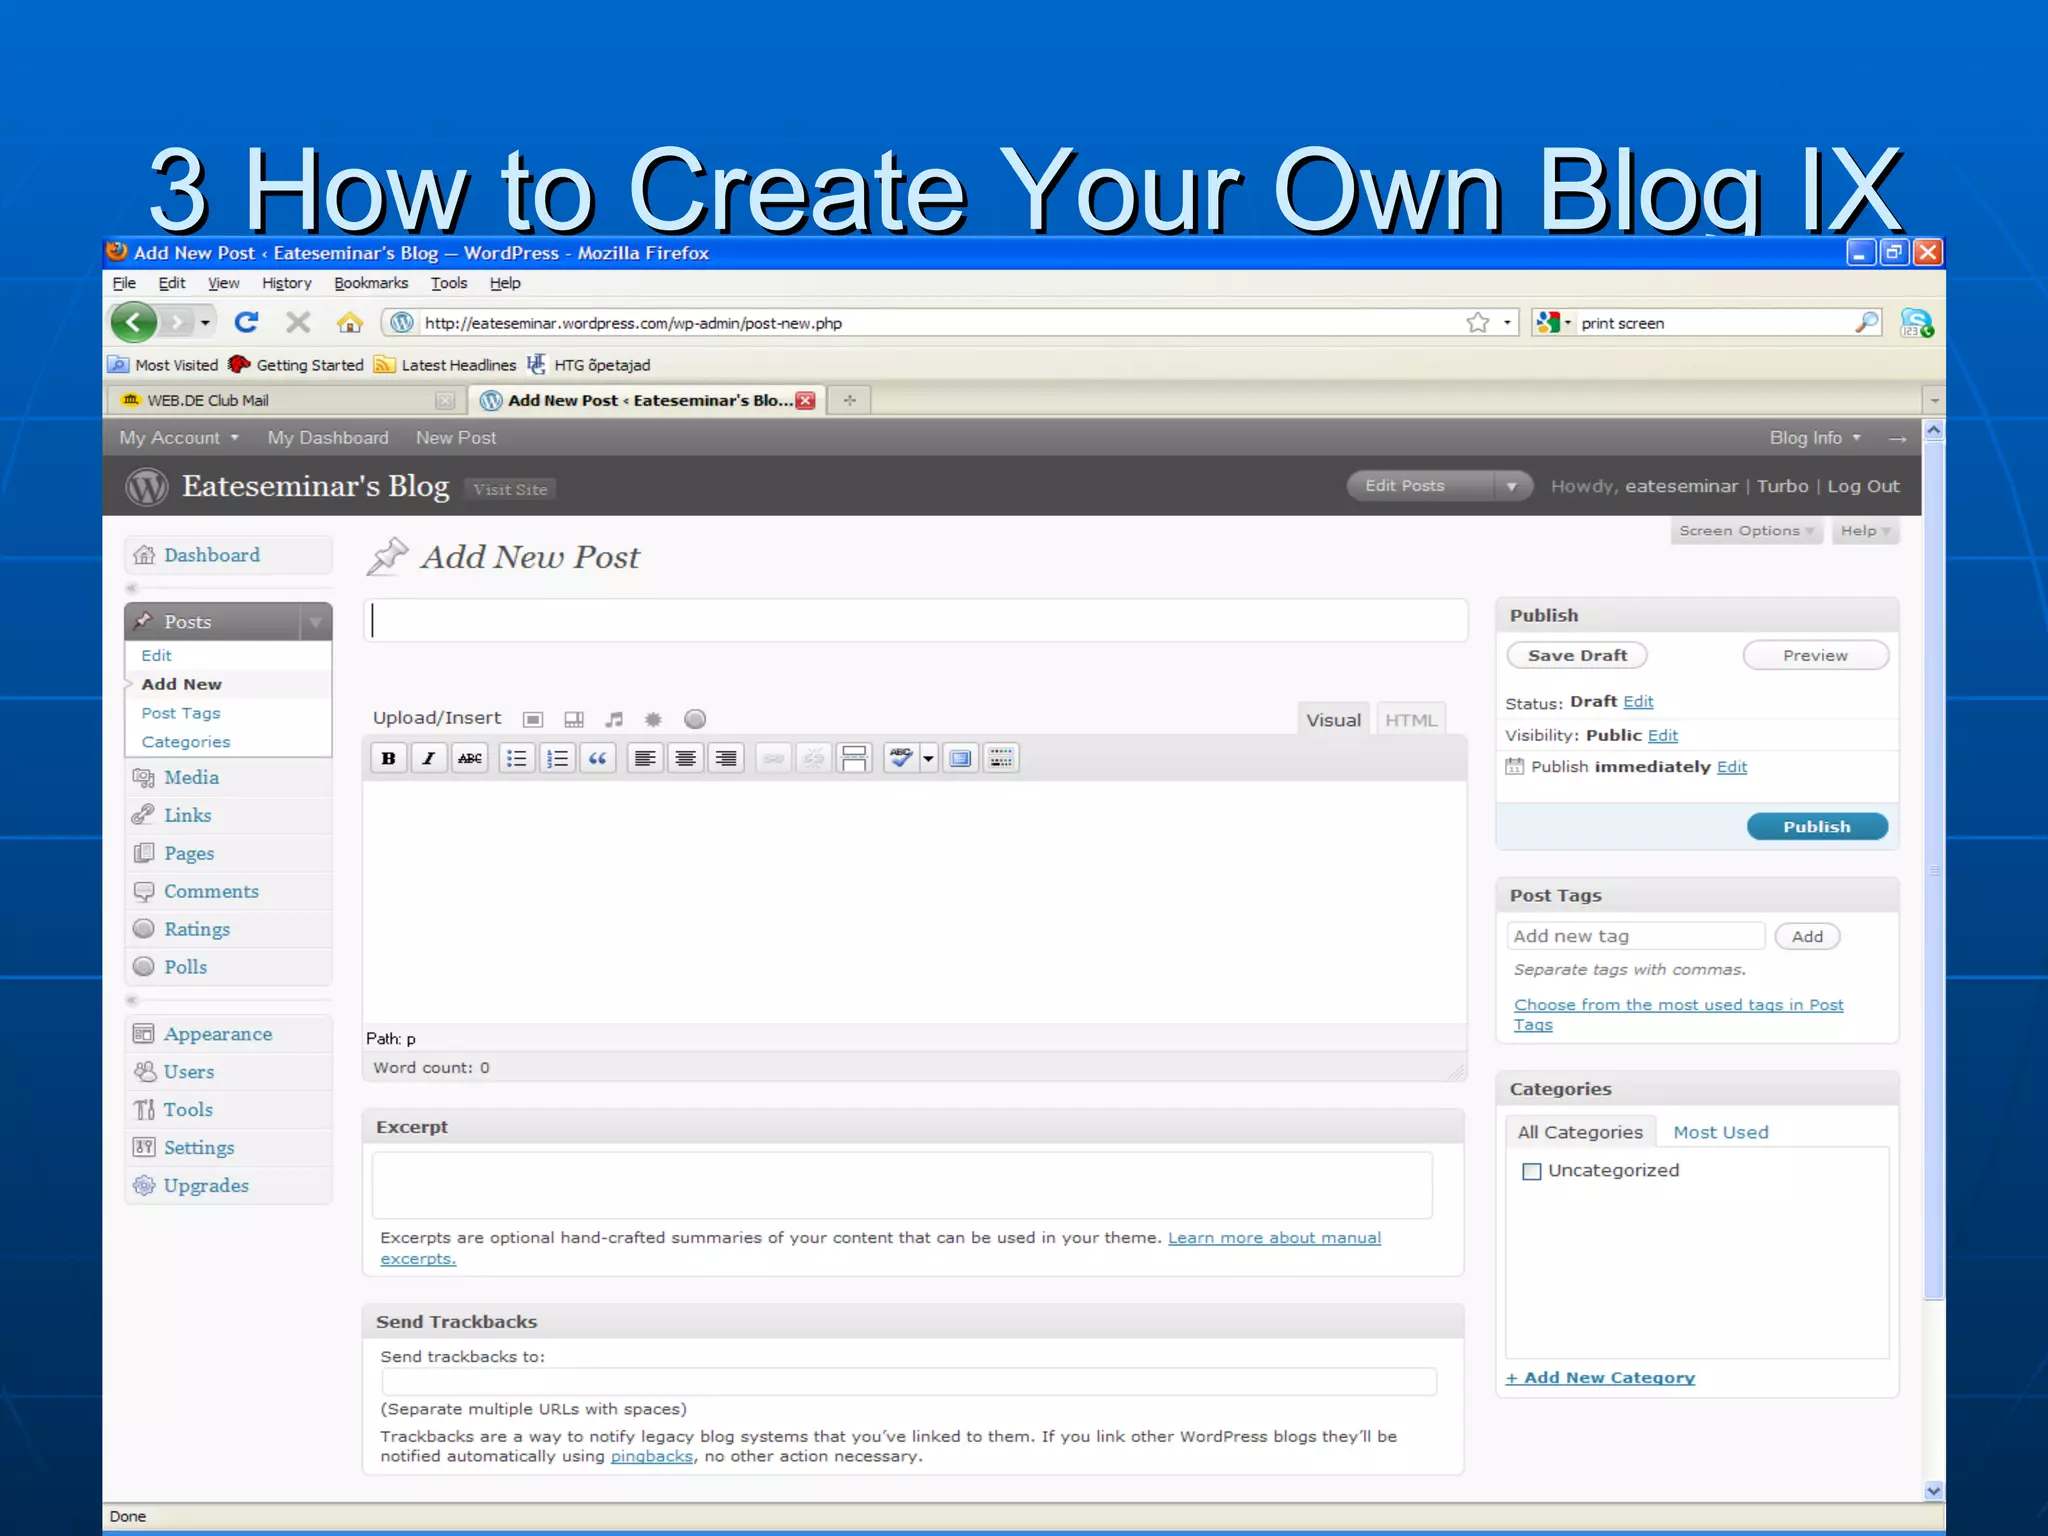Focus the post title field
This screenshot has height=1536, width=2048.
[915, 621]
